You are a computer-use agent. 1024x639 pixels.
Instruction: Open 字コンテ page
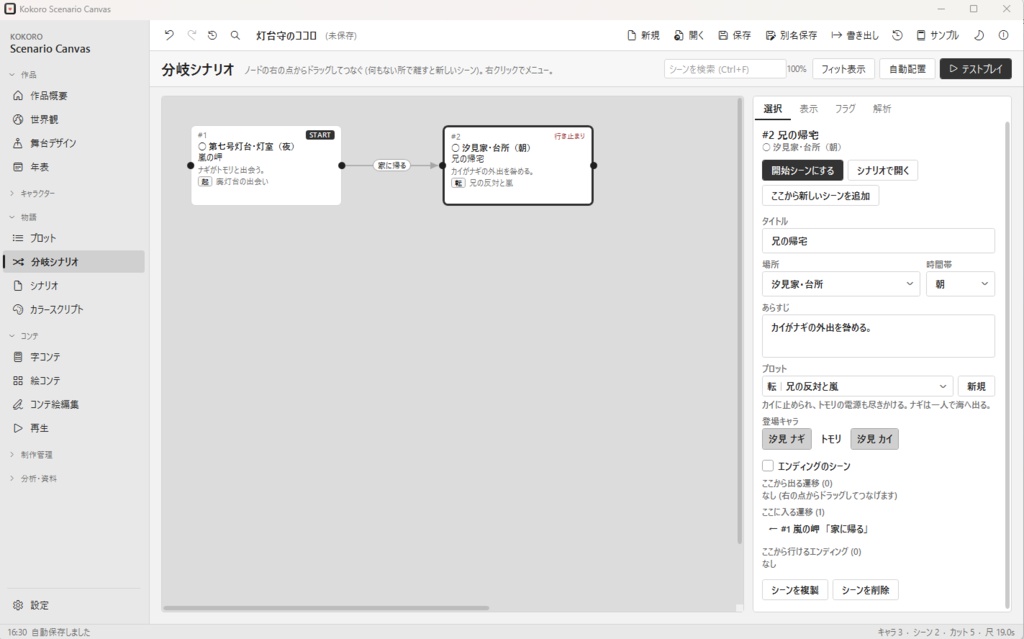click(74, 357)
